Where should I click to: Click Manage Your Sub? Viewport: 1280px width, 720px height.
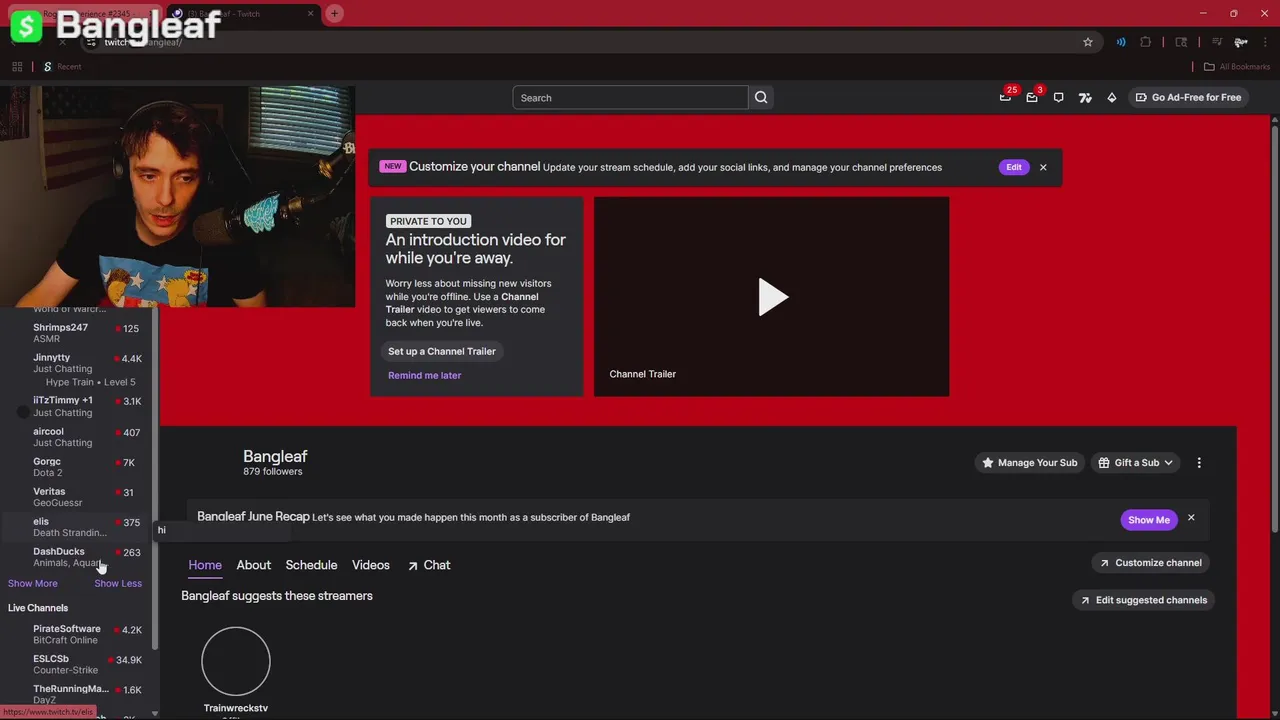tap(1030, 463)
